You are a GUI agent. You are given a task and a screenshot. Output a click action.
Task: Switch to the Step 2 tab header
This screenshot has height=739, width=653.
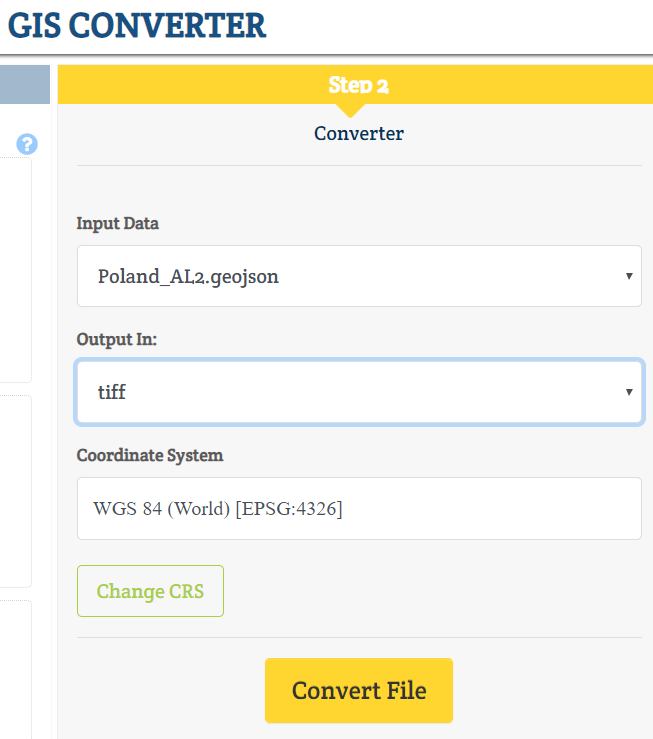(355, 84)
